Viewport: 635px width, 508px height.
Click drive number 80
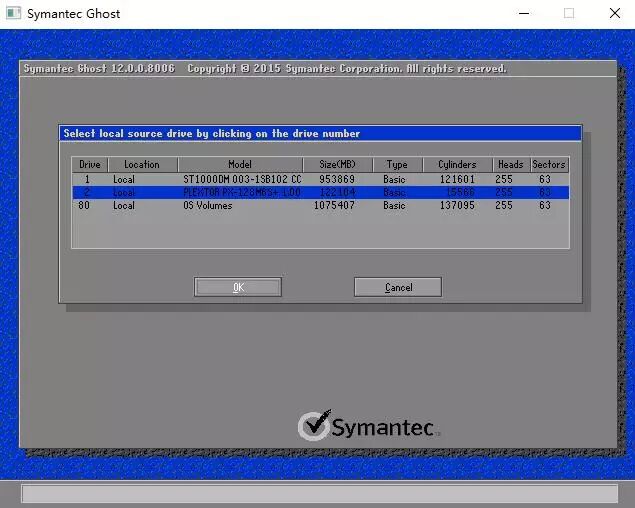(84, 205)
